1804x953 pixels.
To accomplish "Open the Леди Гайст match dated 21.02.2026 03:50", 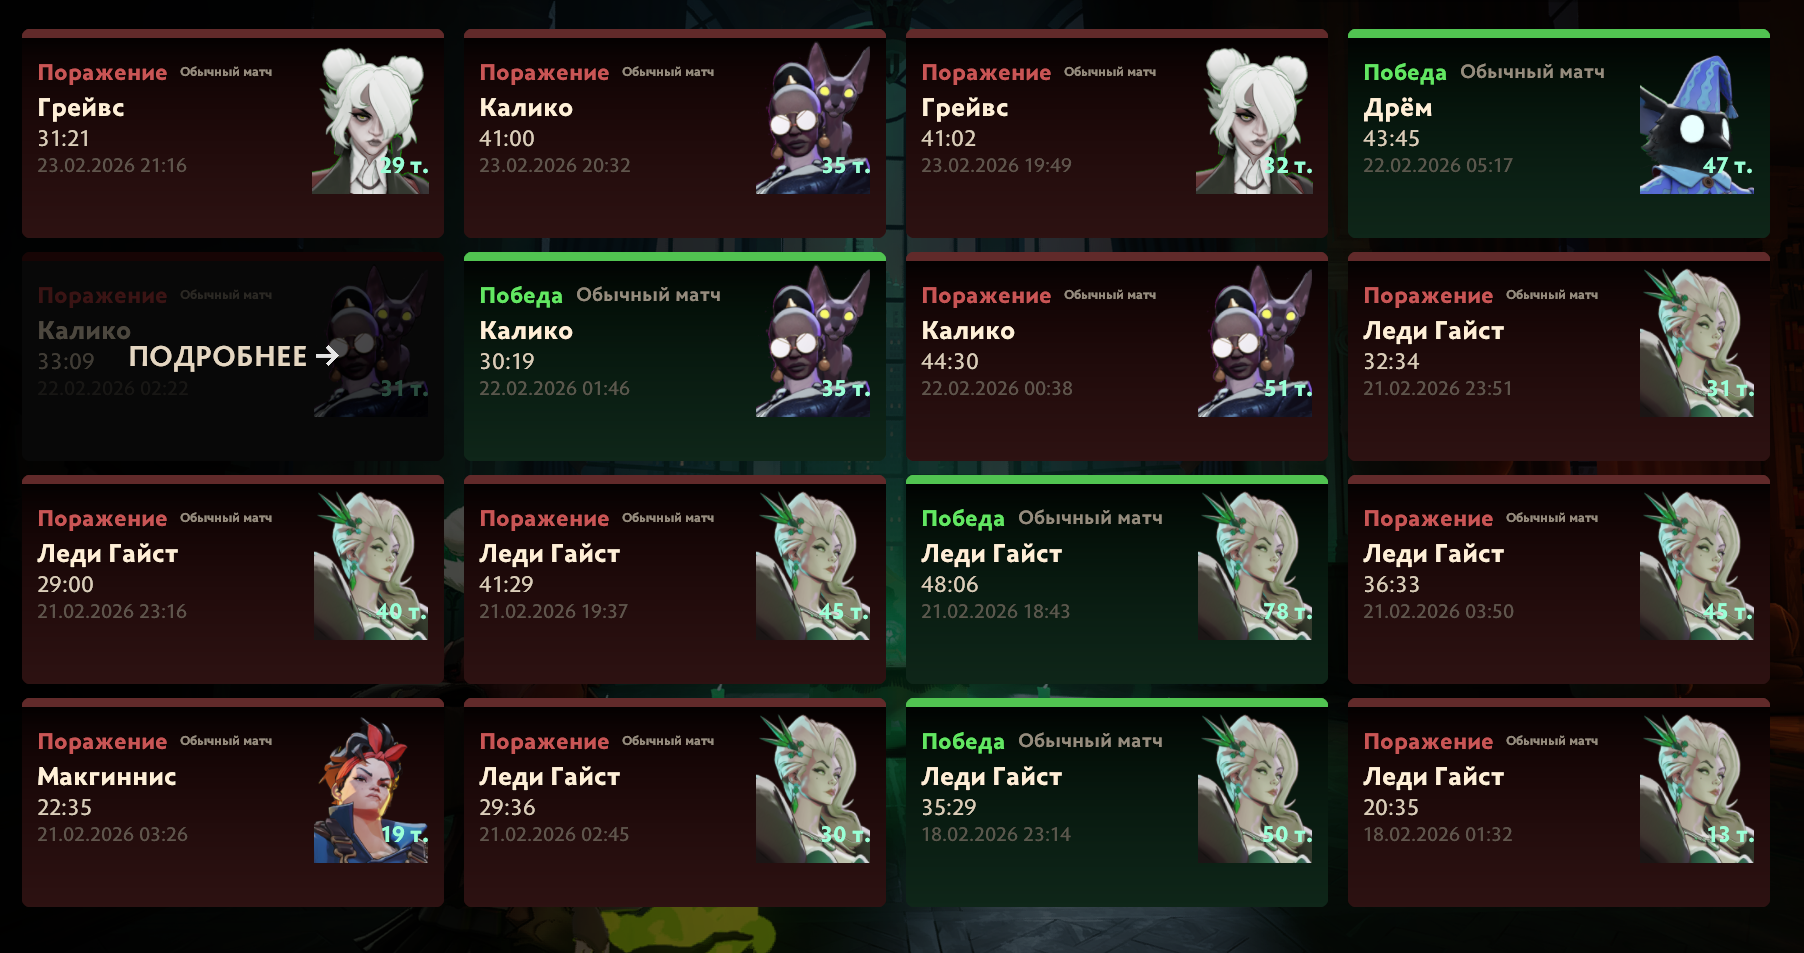I will 1559,580.
